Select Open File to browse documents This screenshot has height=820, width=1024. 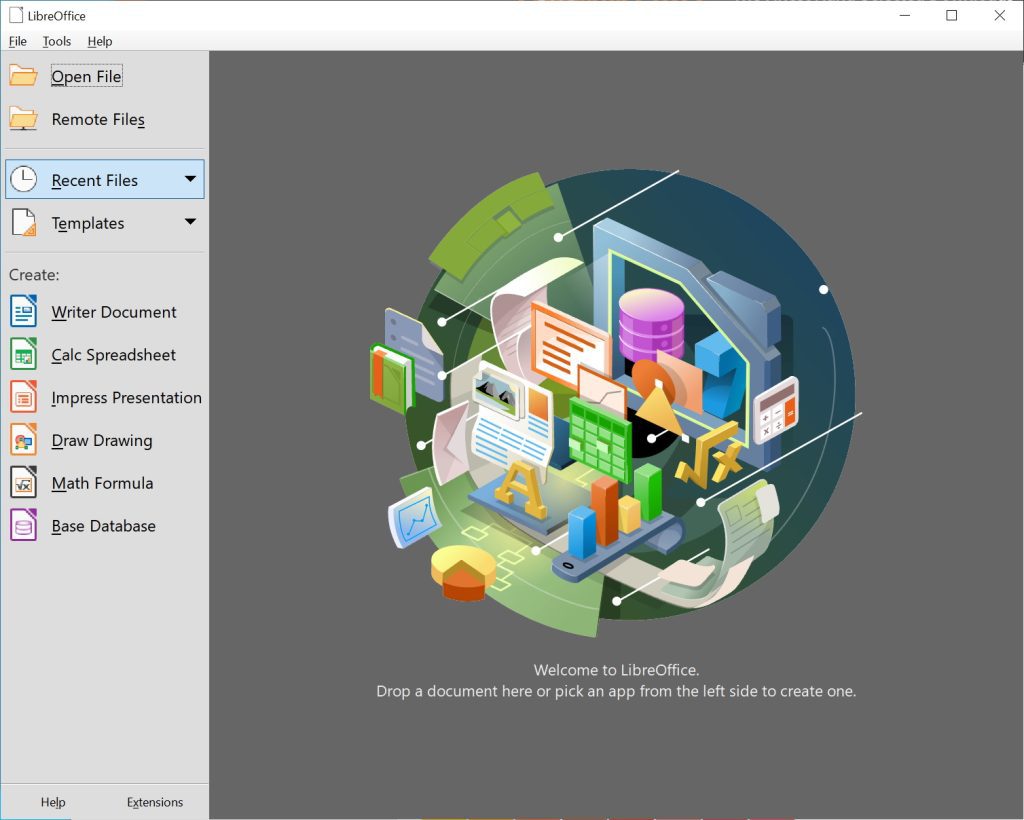coord(87,75)
